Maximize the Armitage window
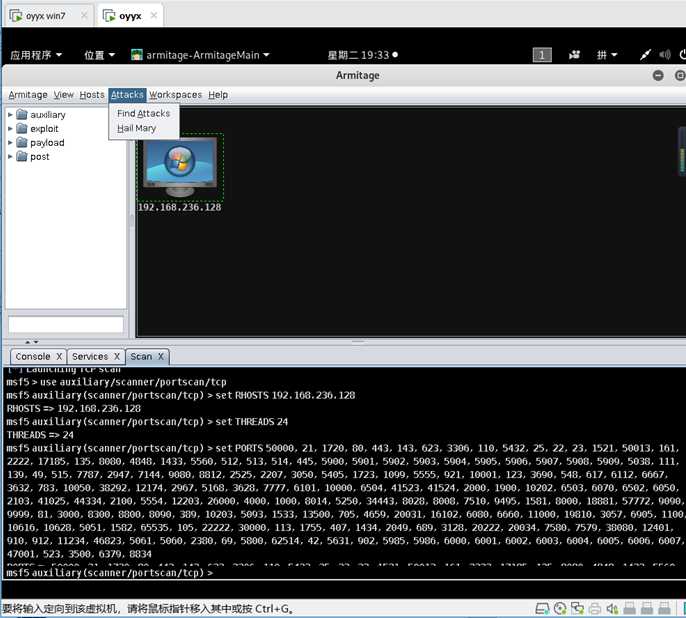This screenshot has height=618, width=686. tap(679, 75)
